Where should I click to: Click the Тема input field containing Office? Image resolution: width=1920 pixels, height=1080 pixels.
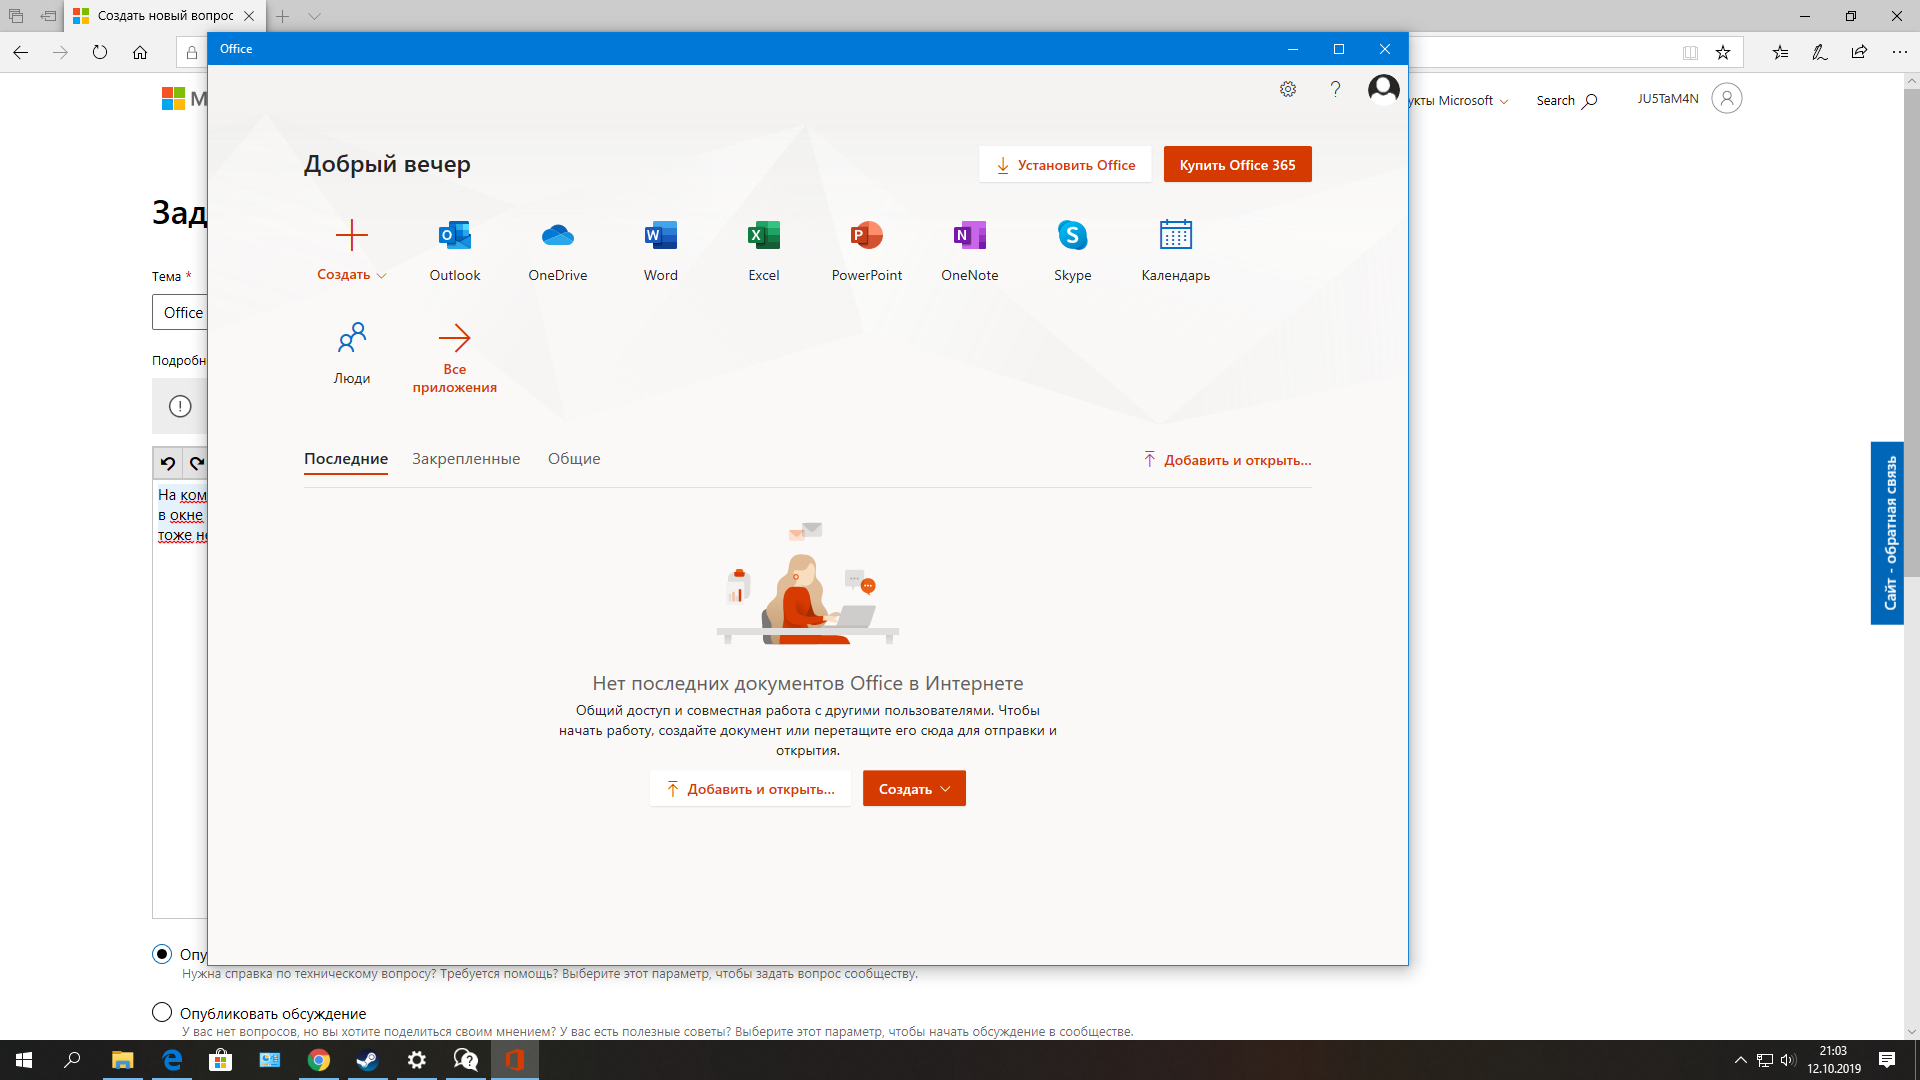tap(180, 313)
